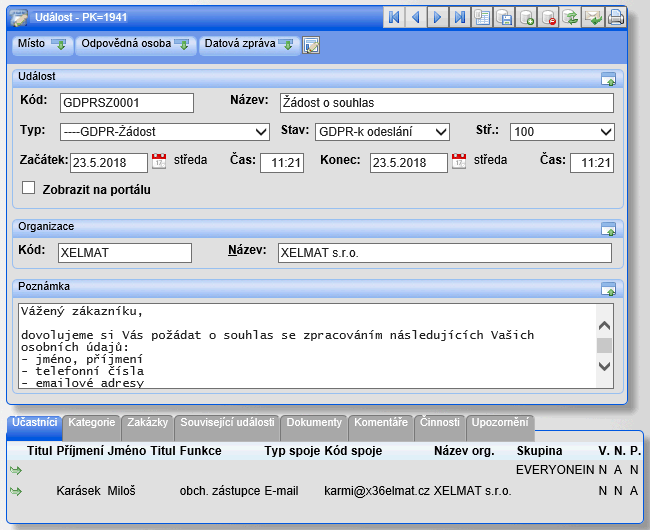Enable the Zobrazit na portálu checkbox
This screenshot has height=530, width=650.
coord(28,187)
